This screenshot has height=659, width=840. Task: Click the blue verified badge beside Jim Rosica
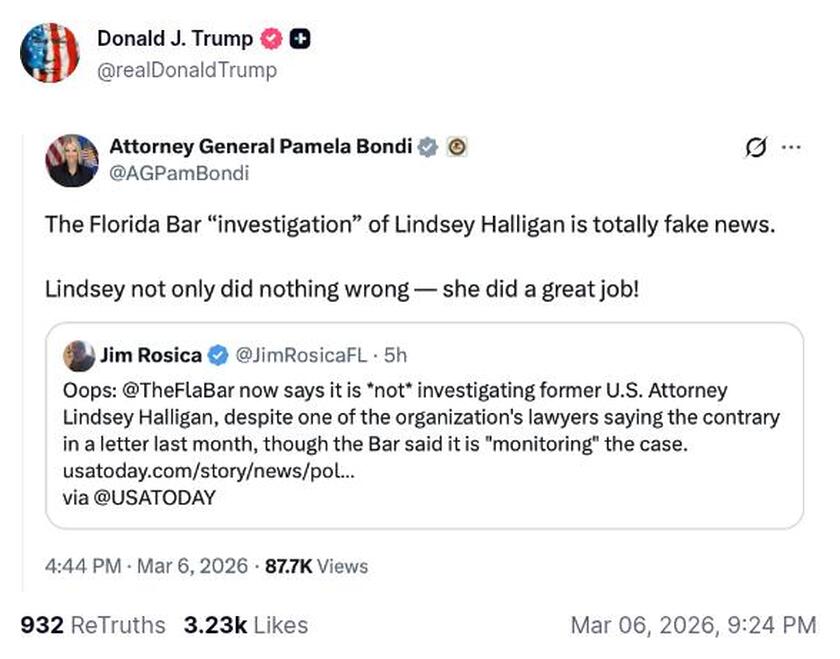click(218, 353)
